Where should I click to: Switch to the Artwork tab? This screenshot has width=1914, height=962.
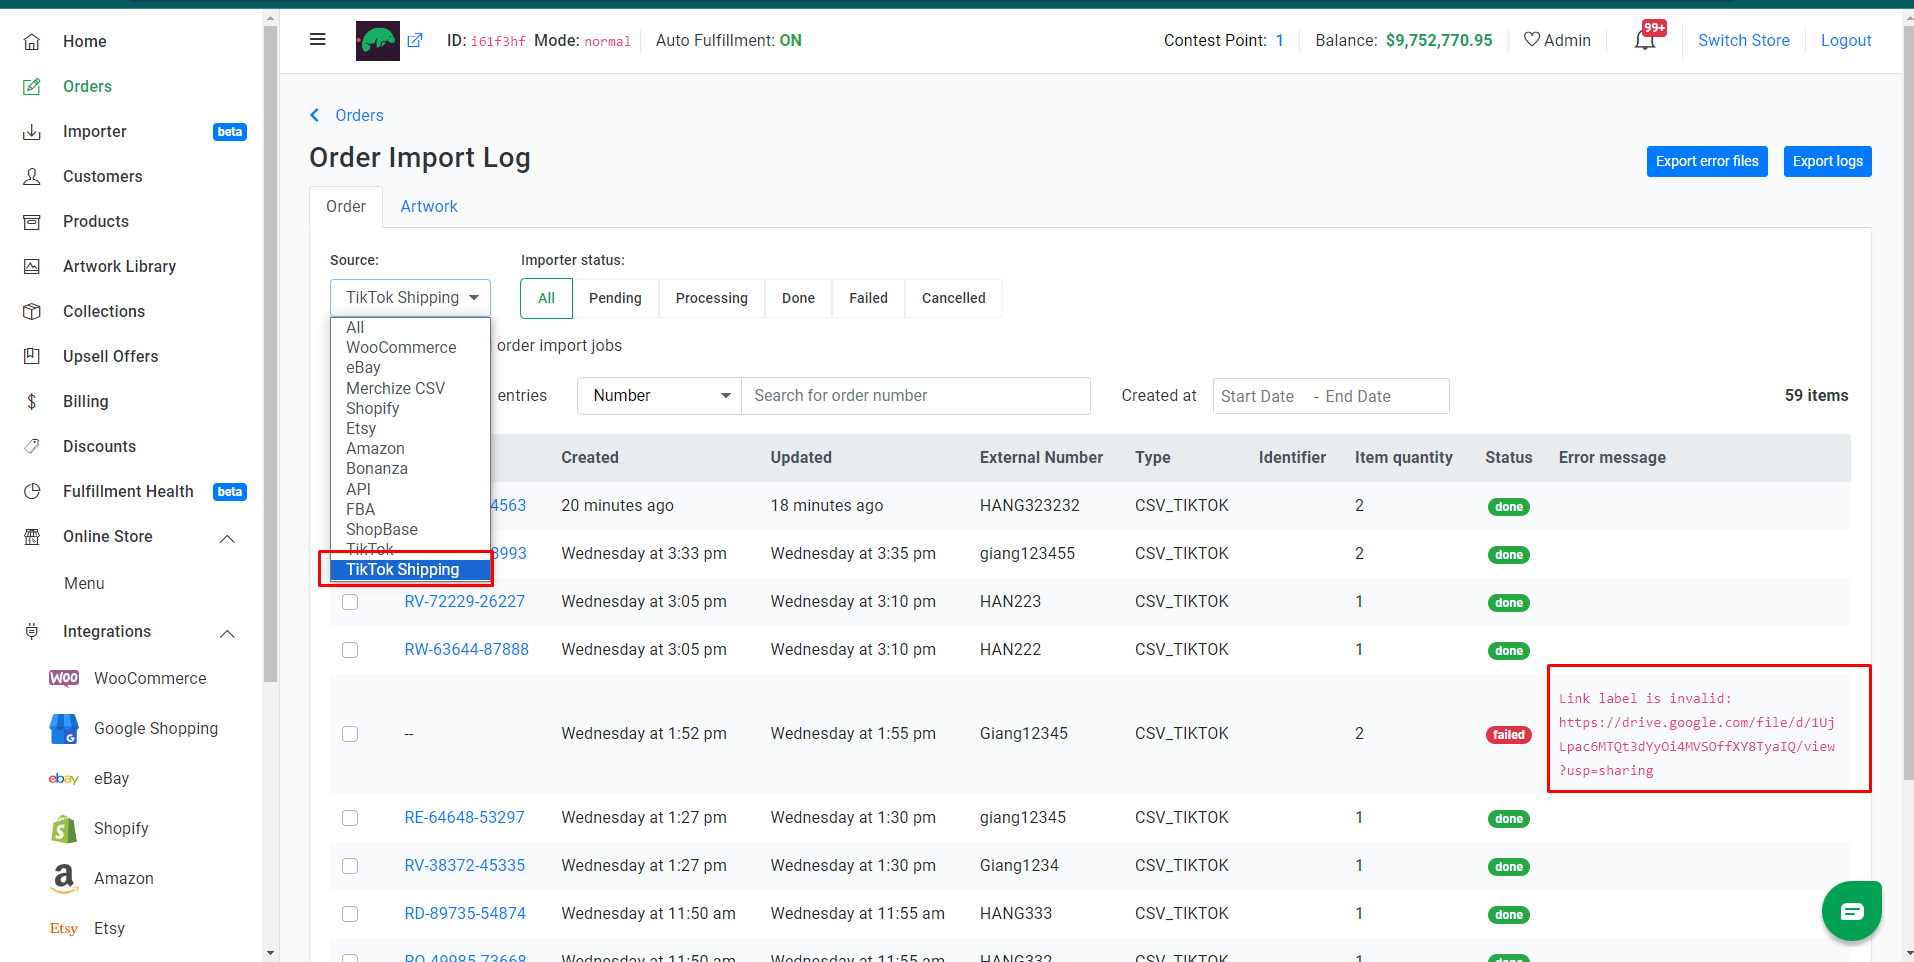point(429,207)
